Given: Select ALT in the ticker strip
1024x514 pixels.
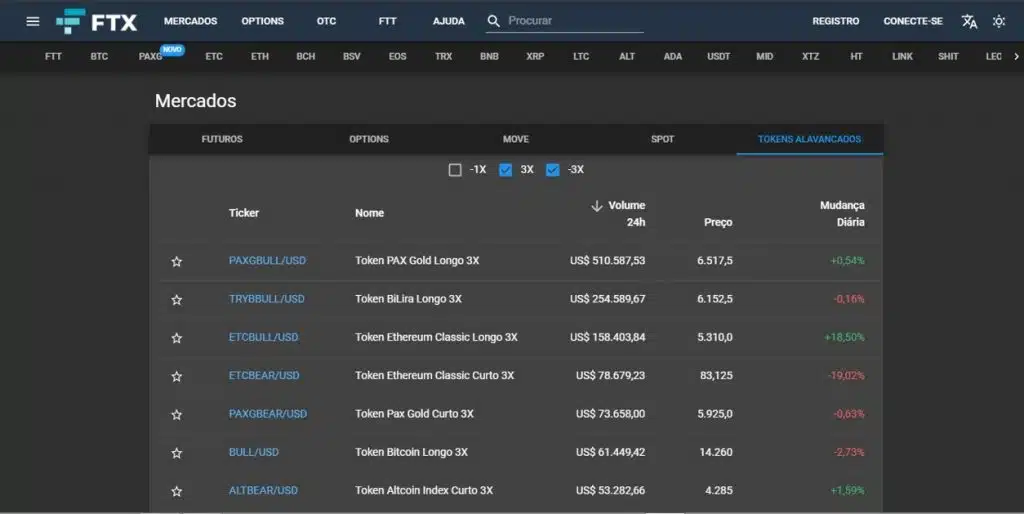Looking at the screenshot, I should pos(627,57).
